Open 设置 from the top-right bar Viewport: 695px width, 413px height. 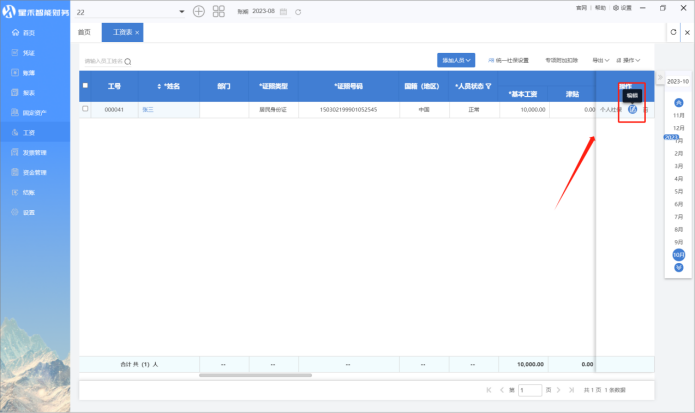tap(625, 7)
